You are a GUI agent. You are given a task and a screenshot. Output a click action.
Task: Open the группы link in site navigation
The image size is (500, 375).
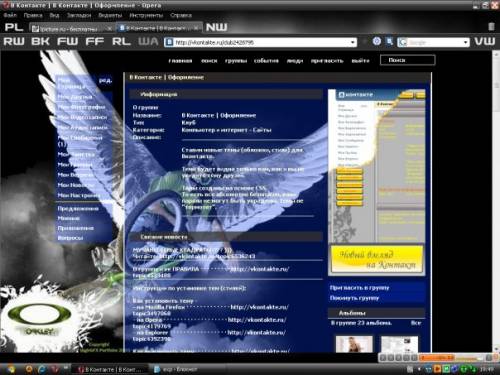click(x=236, y=61)
